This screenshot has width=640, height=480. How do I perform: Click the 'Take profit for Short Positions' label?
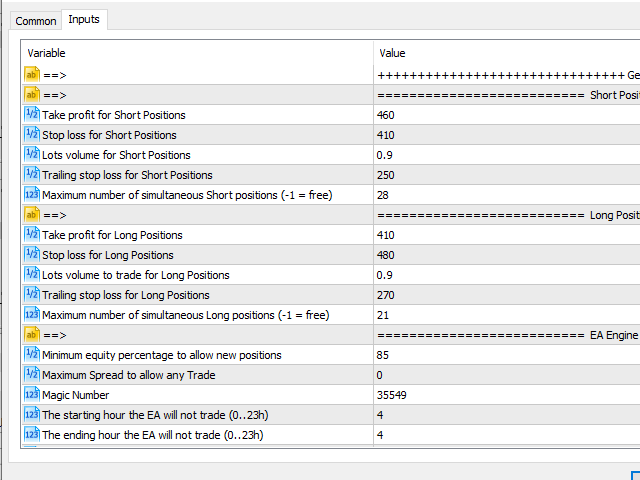coord(114,115)
